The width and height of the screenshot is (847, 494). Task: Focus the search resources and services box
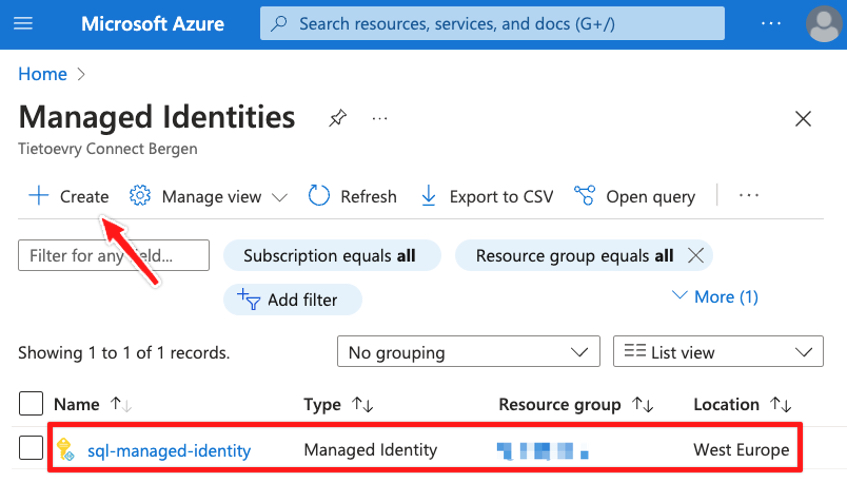click(x=492, y=23)
